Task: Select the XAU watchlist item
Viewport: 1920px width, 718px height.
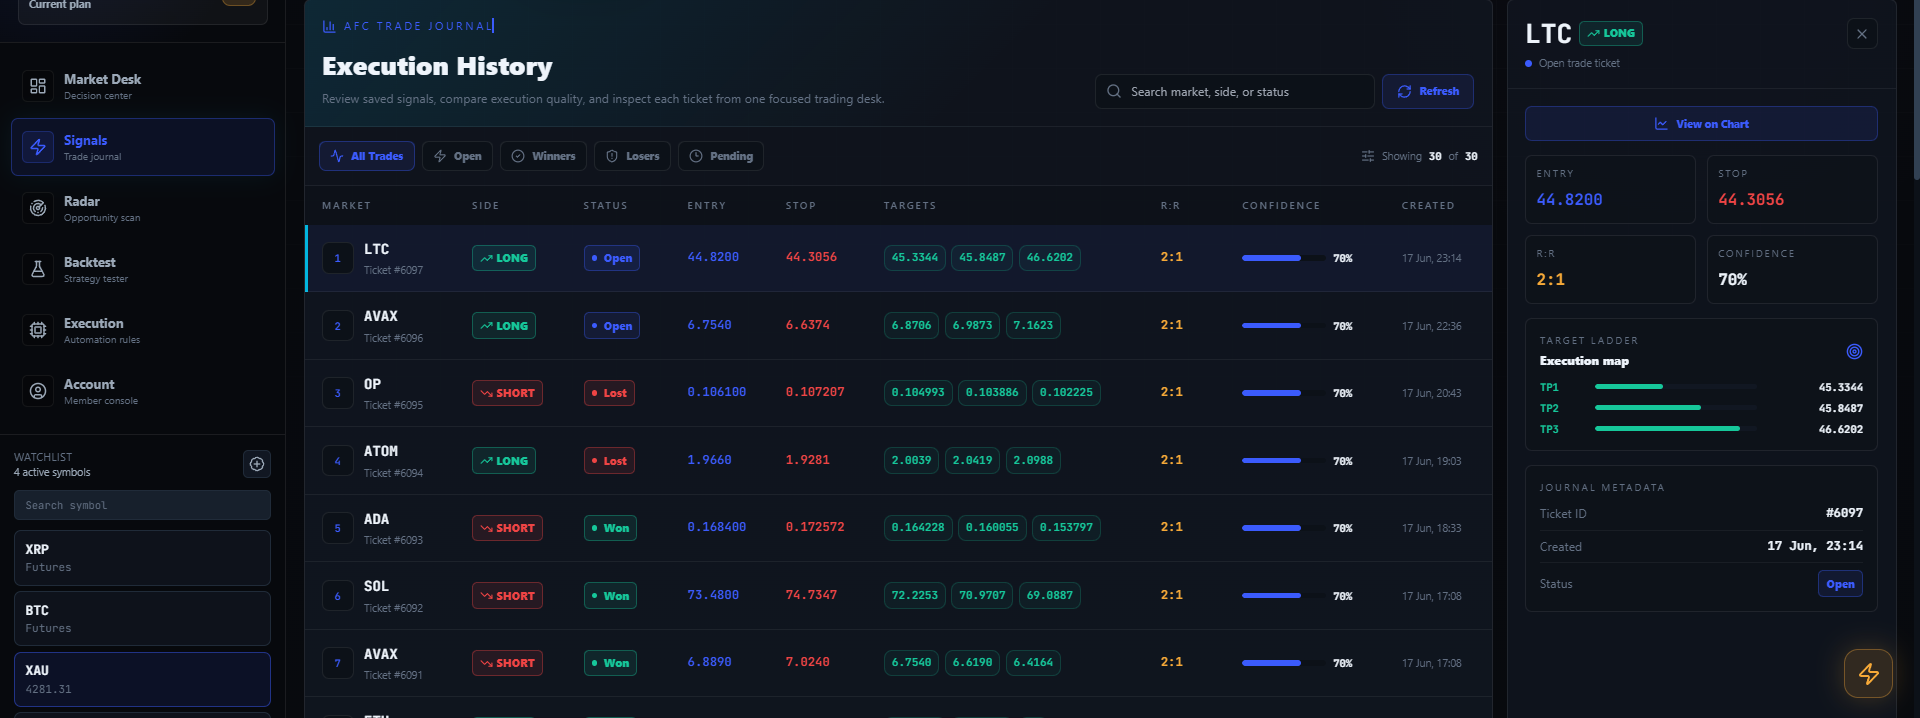Action: (142, 679)
